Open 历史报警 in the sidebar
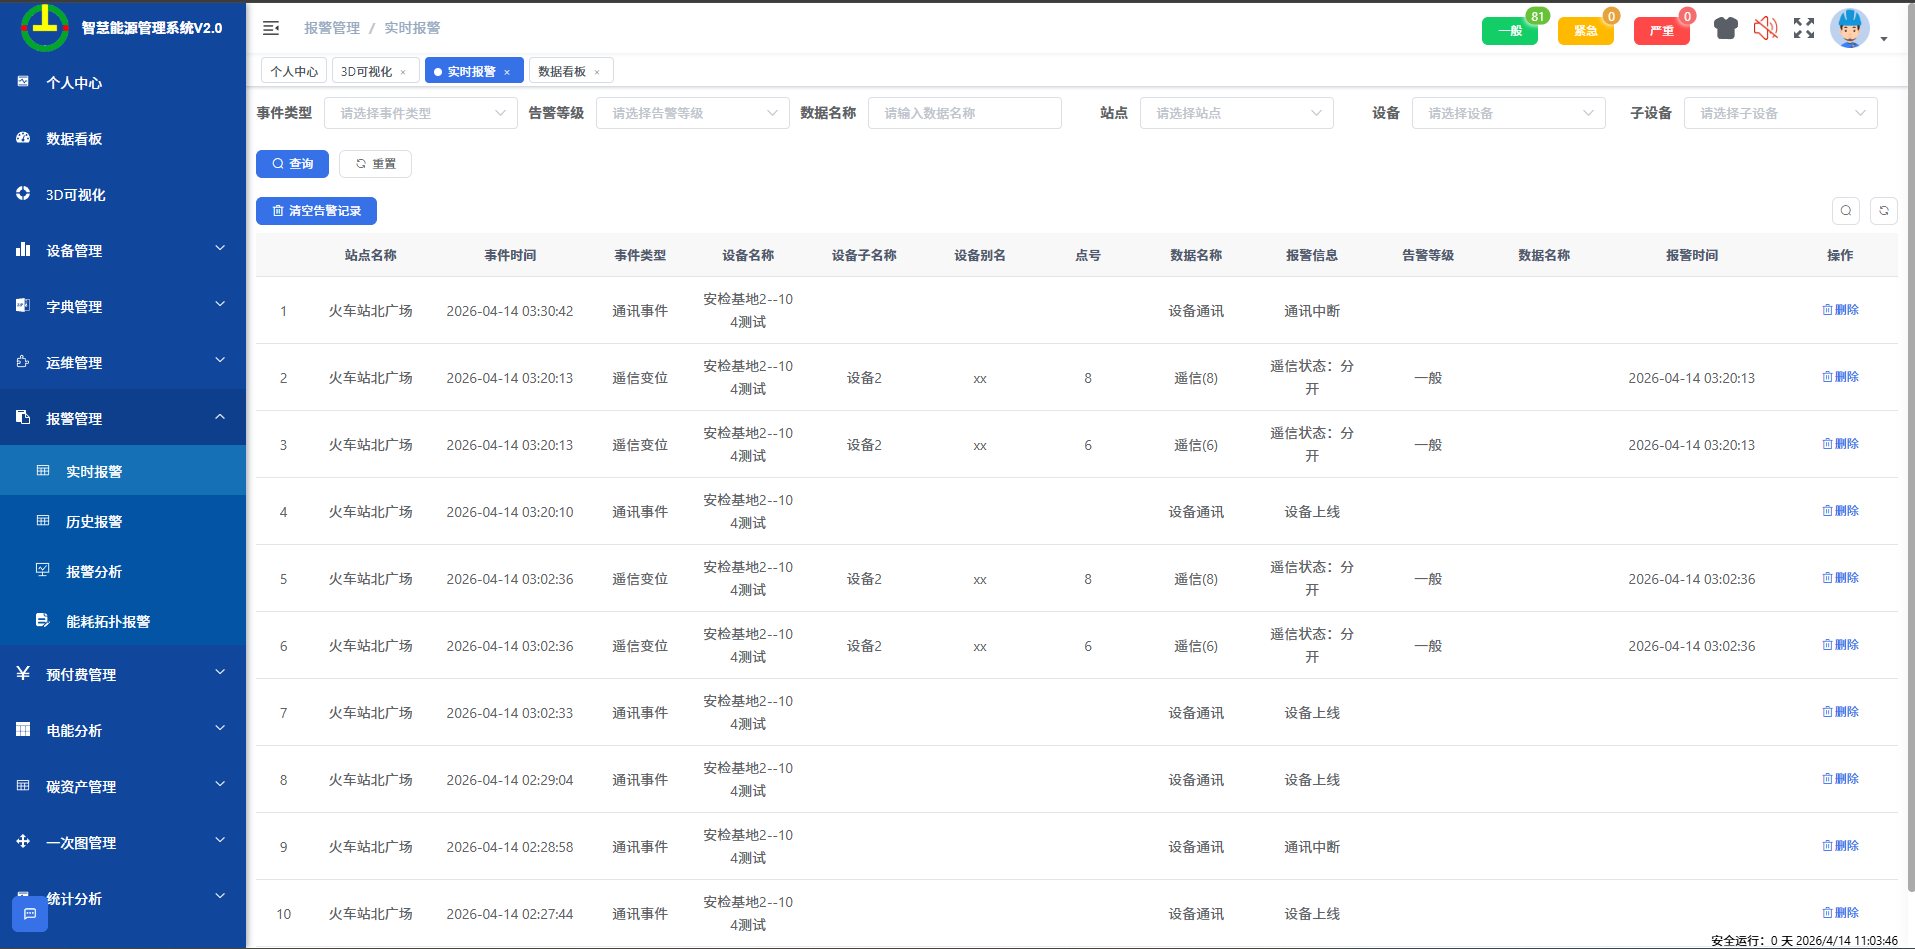Image resolution: width=1915 pixels, height=949 pixels. pos(94,522)
